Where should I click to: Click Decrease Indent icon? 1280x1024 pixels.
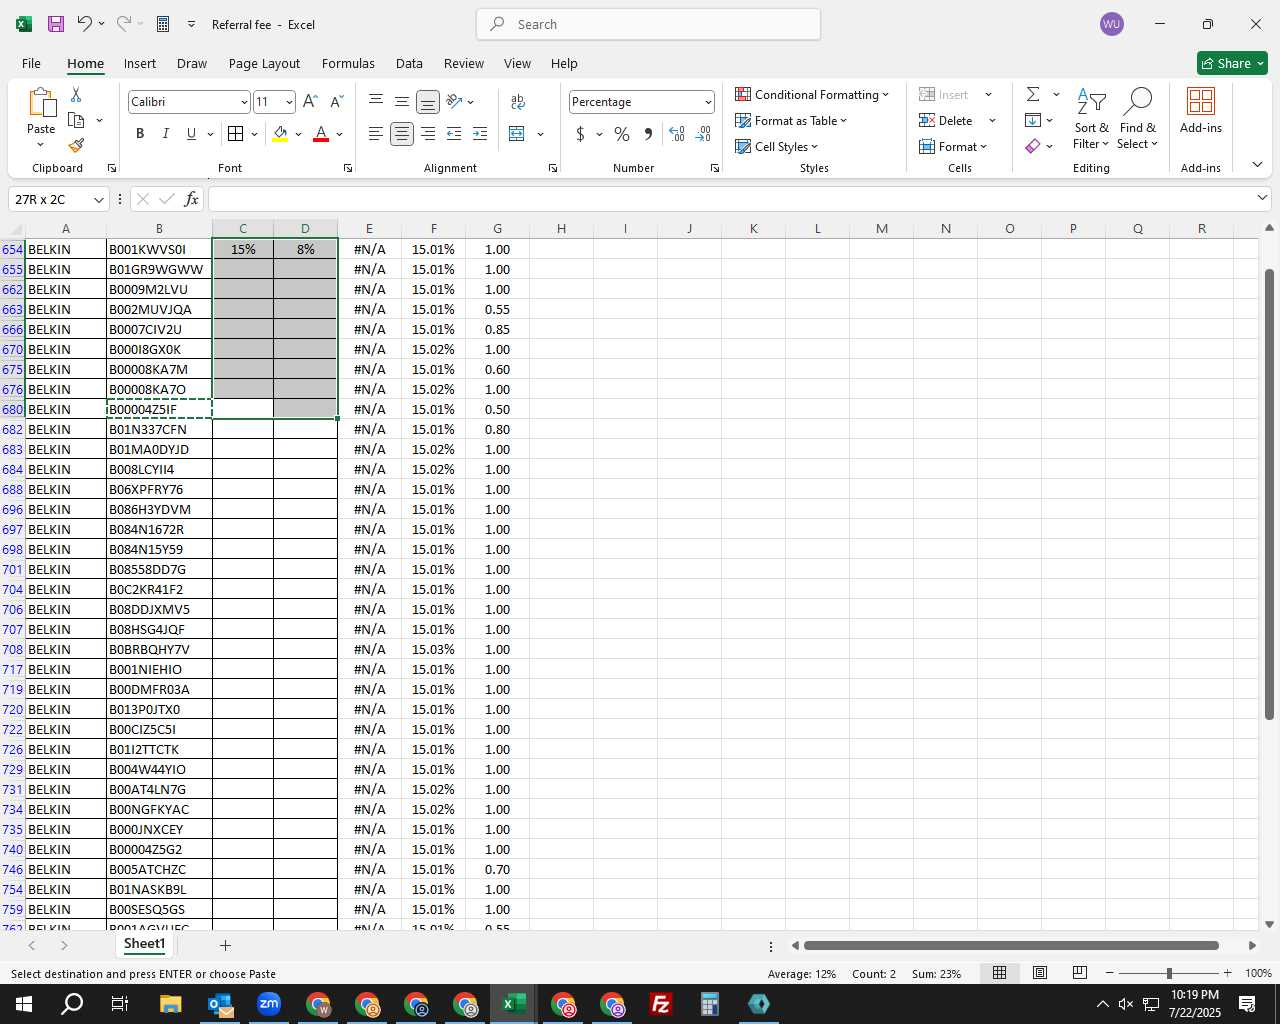pyautogui.click(x=454, y=134)
